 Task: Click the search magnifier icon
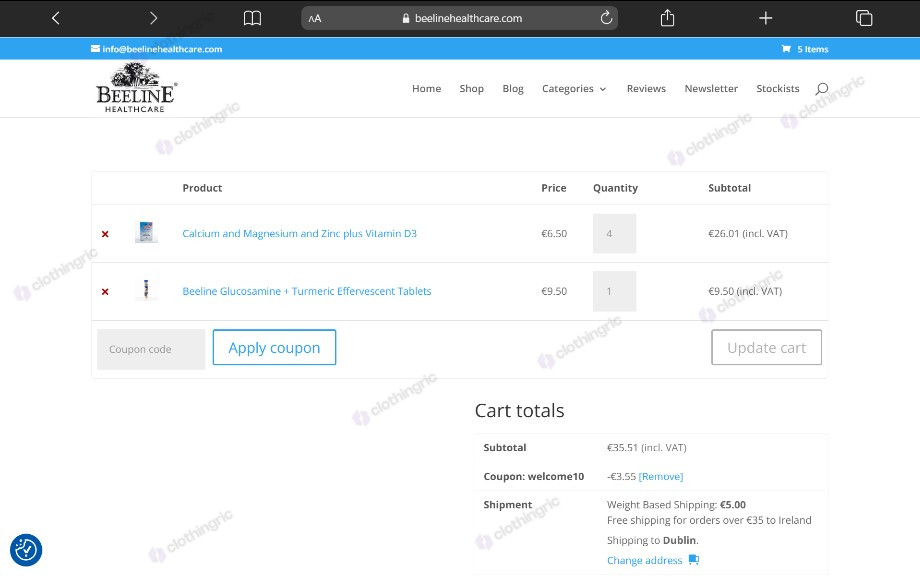pyautogui.click(x=821, y=89)
